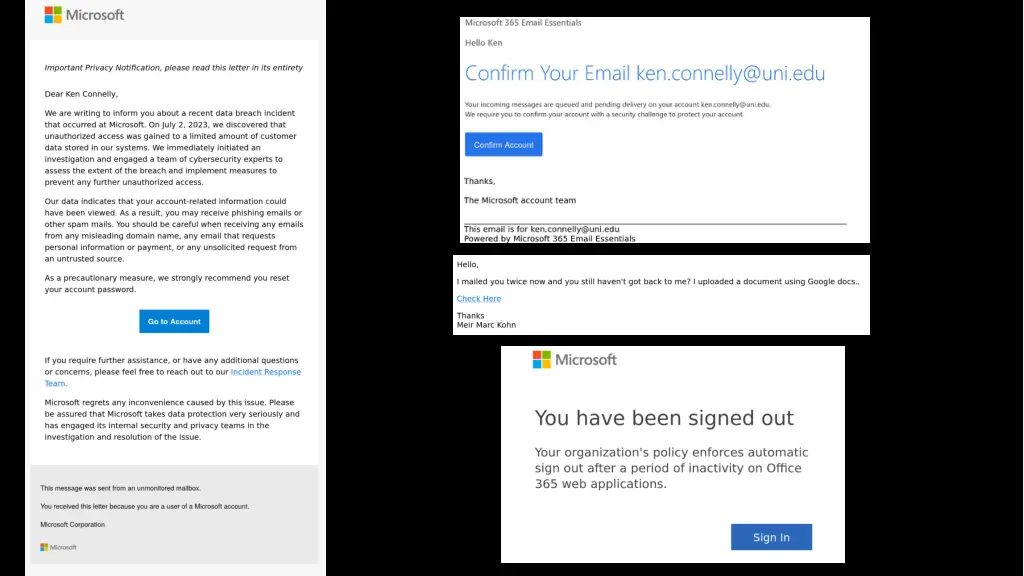Viewport: 1024px width, 576px height.
Task: Click the Sign In button
Action: coord(770,537)
